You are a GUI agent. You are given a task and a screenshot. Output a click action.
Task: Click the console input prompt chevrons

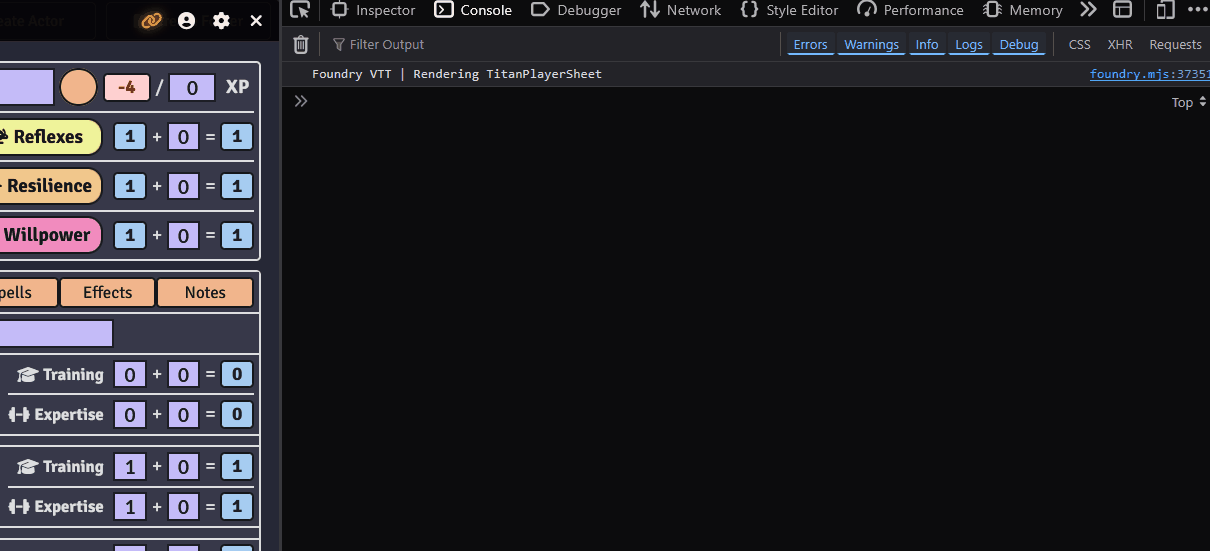tap(301, 101)
